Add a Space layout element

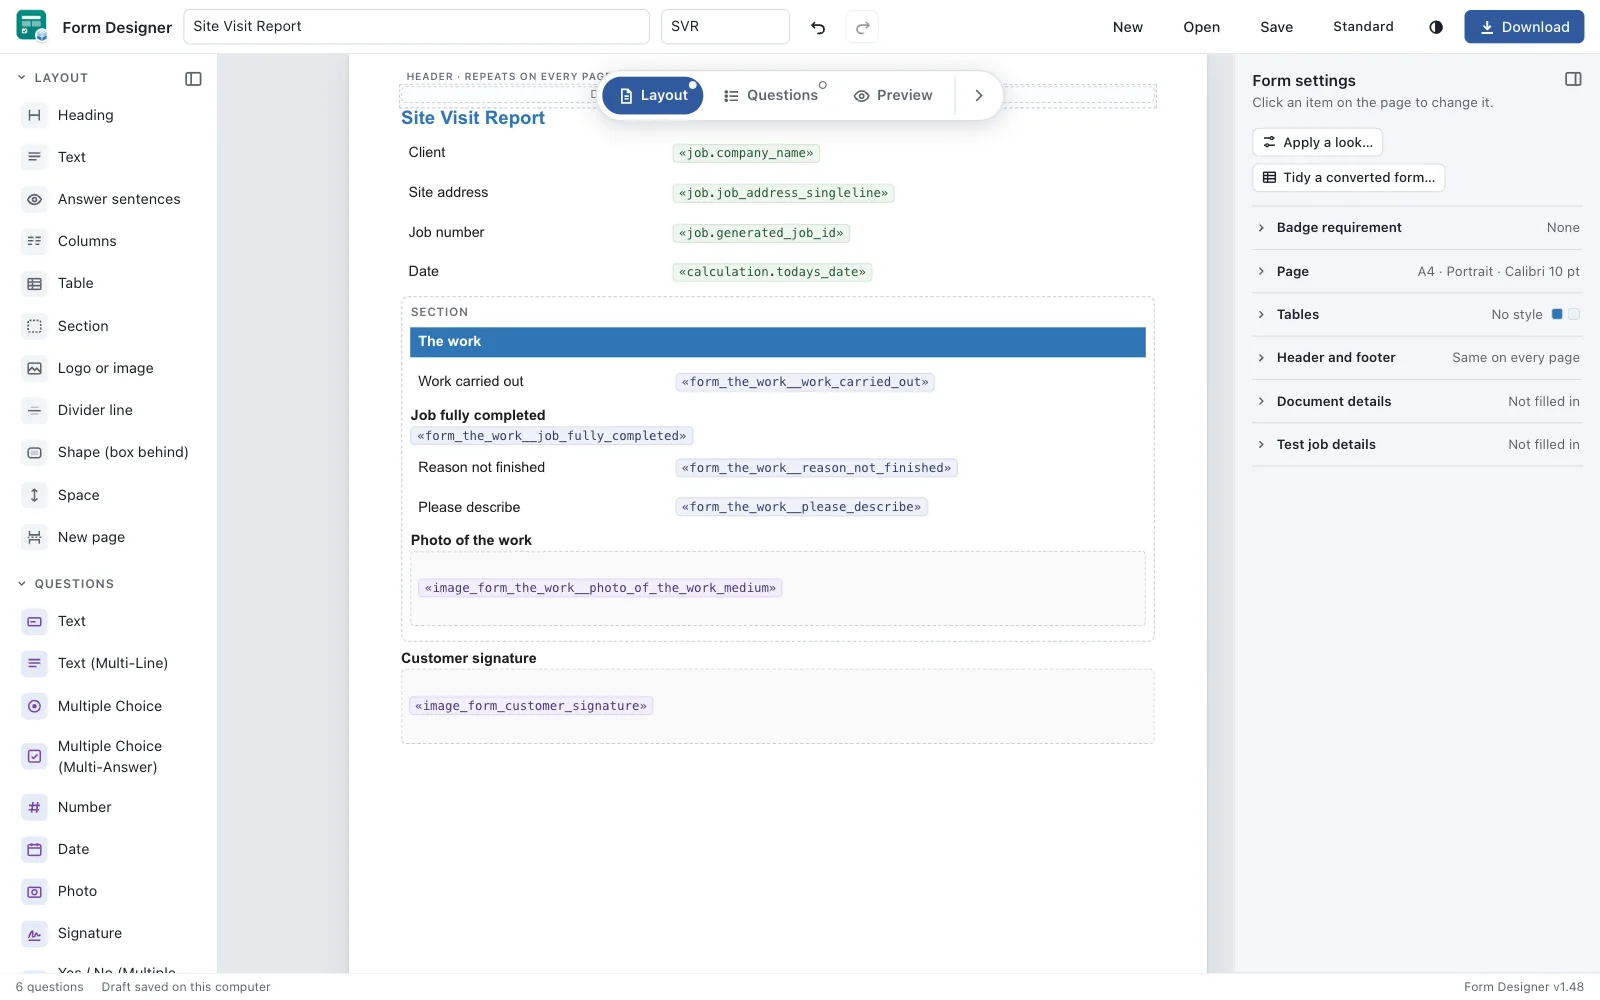coord(109,495)
